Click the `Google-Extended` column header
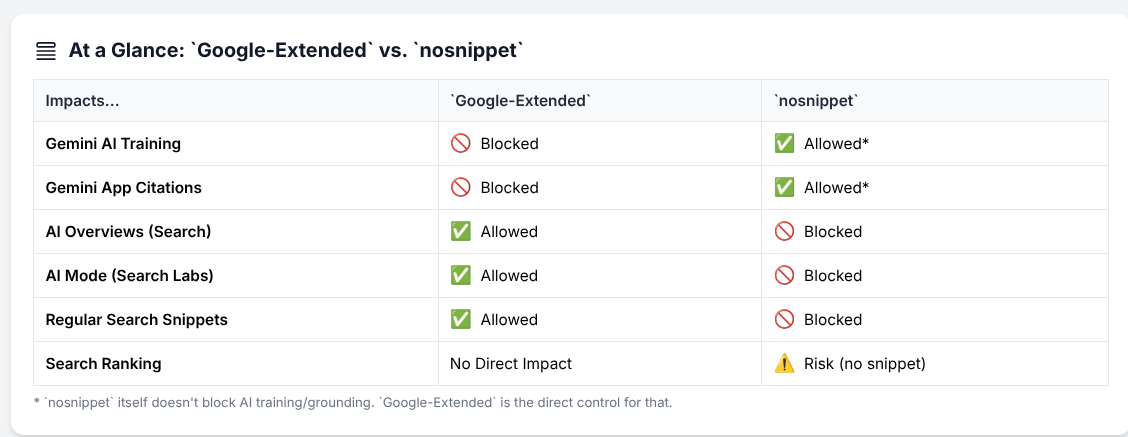Screen dimensions: 1128x437 coord(520,101)
